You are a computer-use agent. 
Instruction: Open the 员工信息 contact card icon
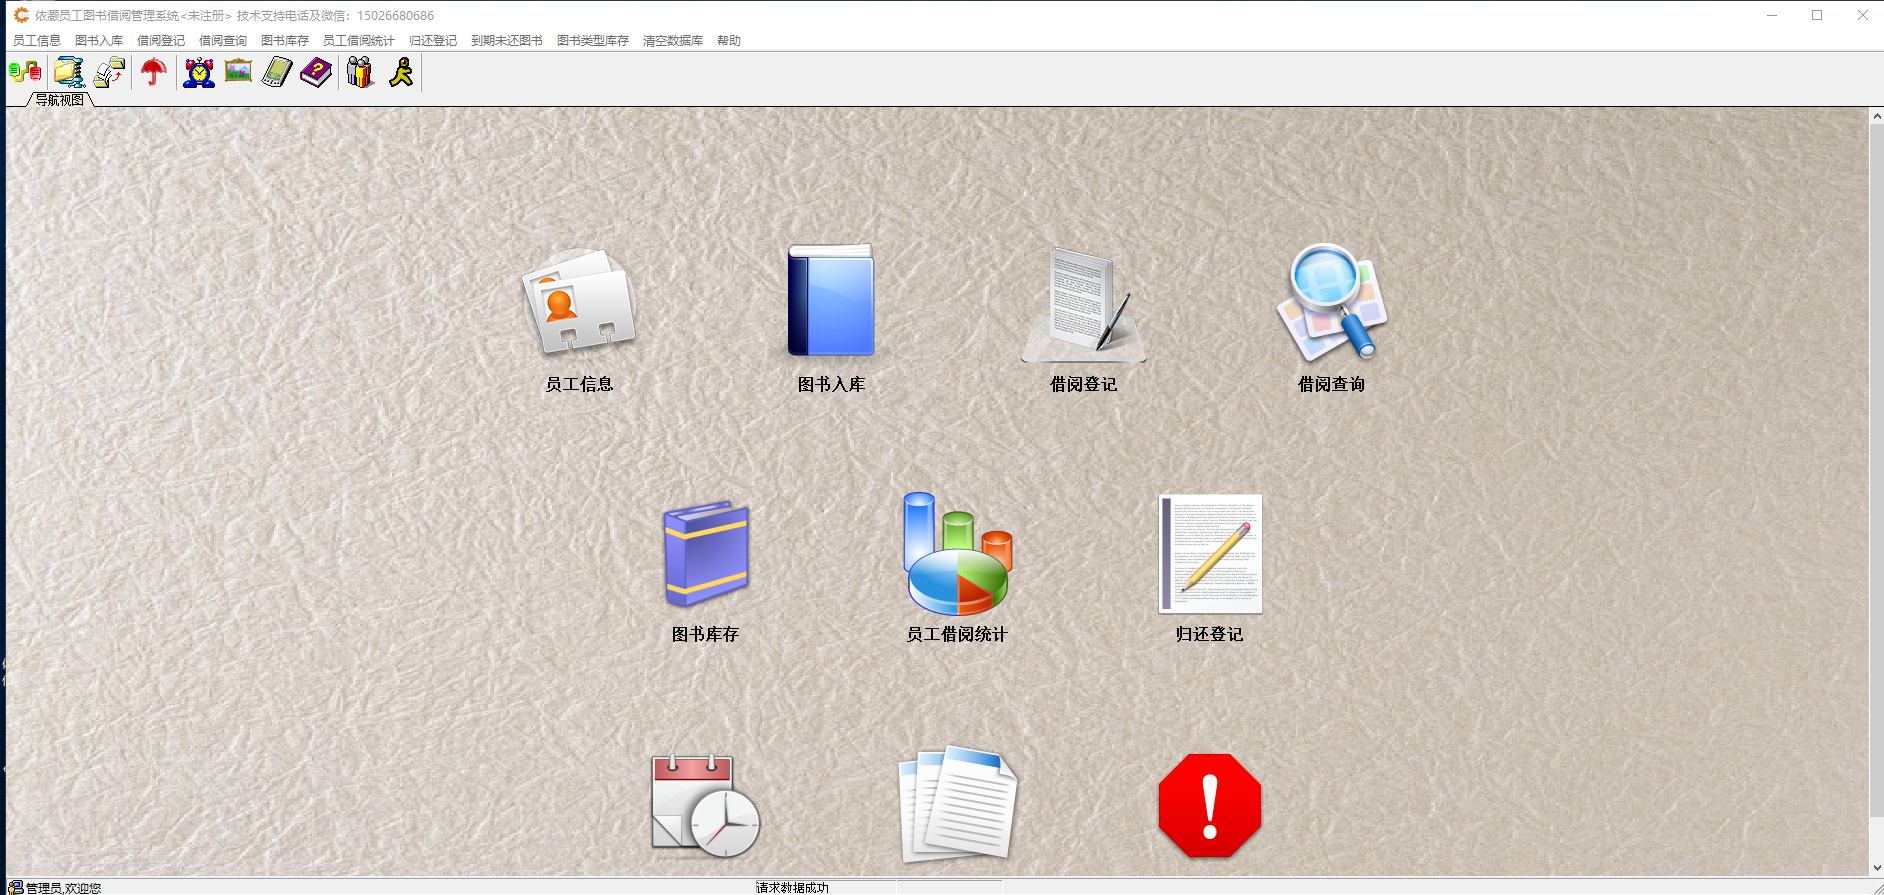coord(579,303)
